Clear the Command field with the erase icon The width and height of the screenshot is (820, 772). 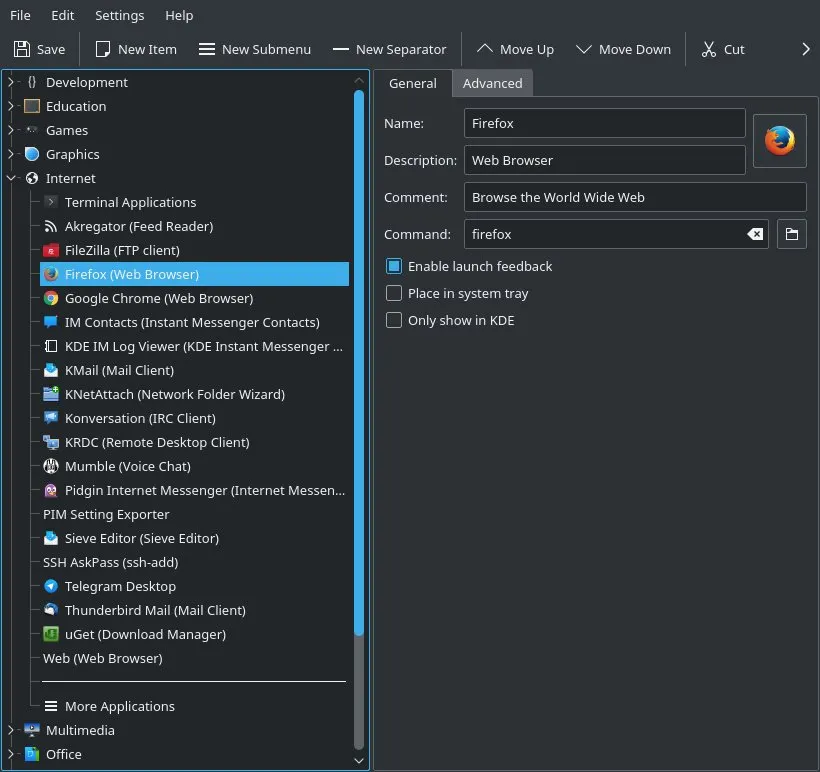pyautogui.click(x=755, y=234)
